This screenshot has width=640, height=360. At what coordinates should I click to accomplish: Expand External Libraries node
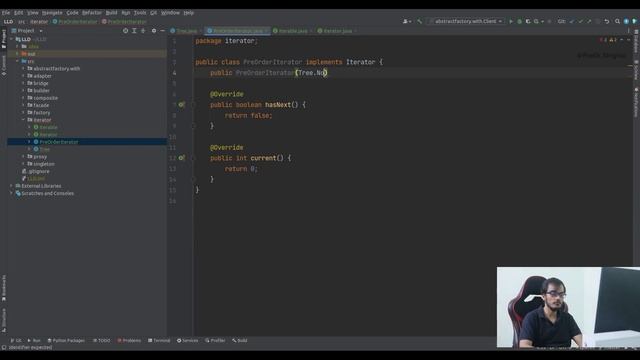tap(11, 186)
